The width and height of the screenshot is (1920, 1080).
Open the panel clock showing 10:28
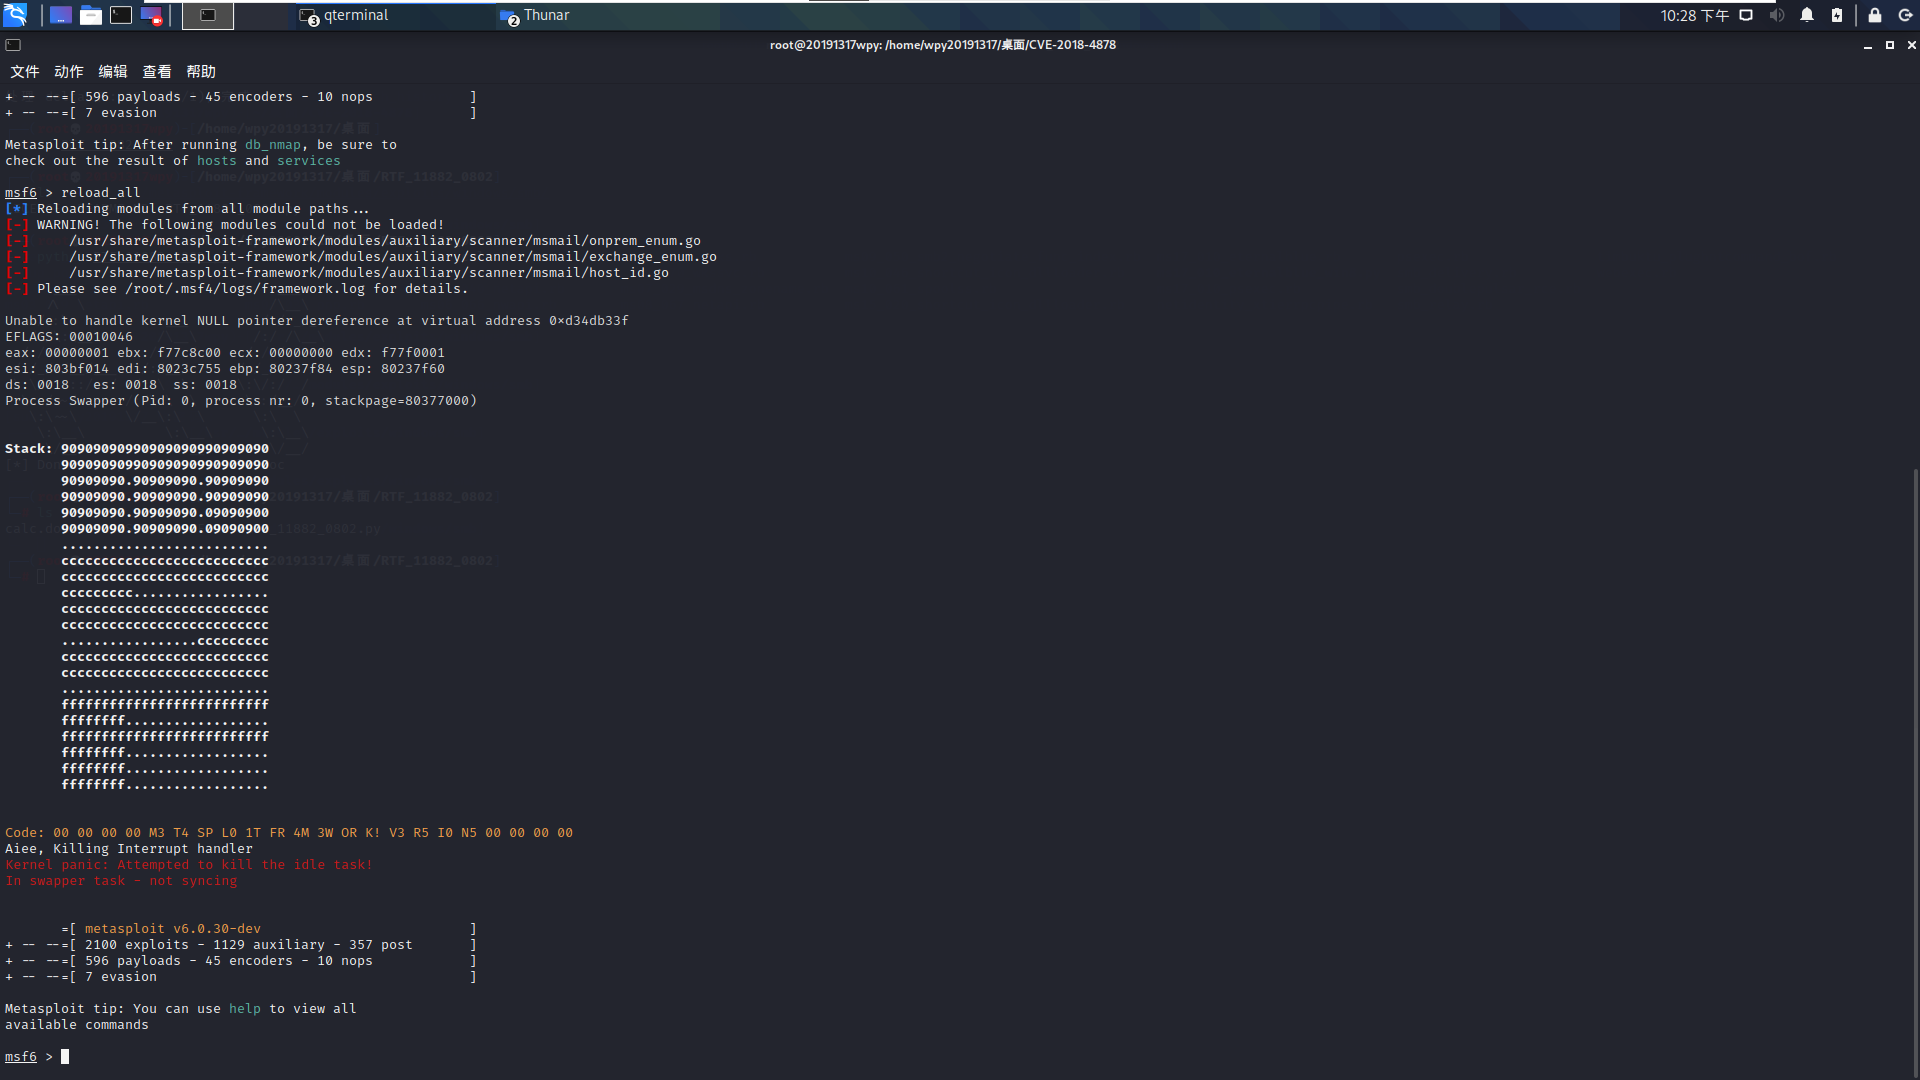click(x=1694, y=15)
